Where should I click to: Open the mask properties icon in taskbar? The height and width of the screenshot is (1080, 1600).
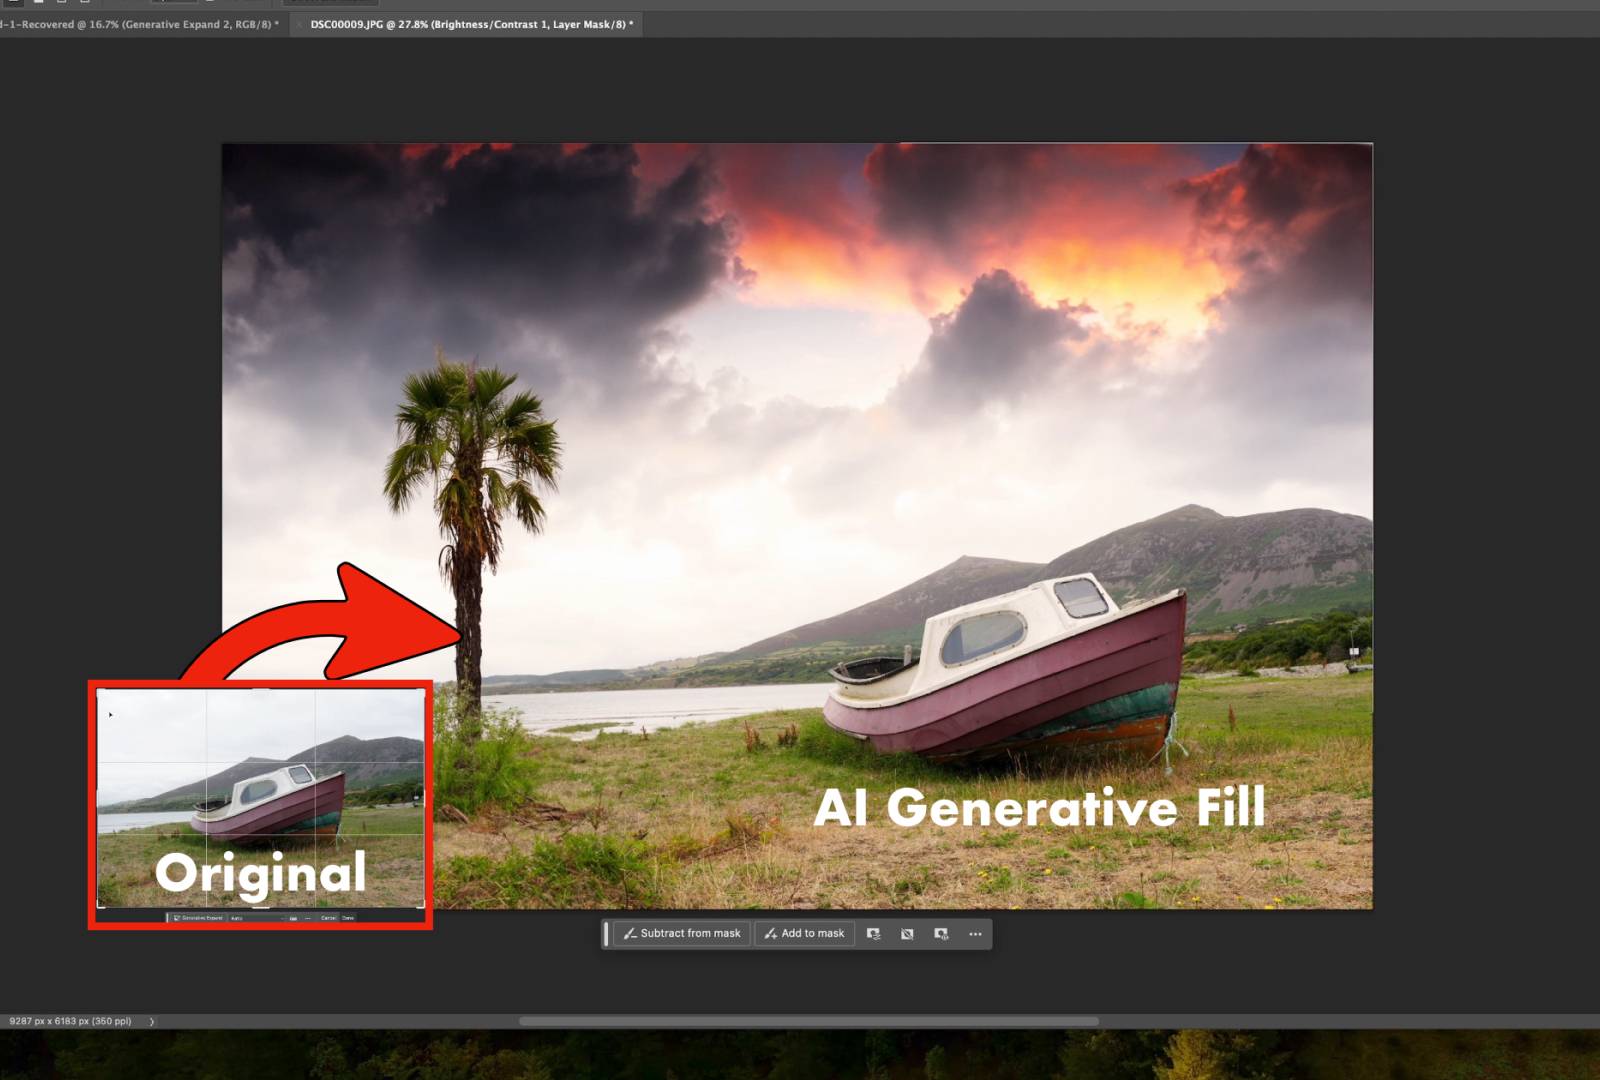(x=941, y=934)
